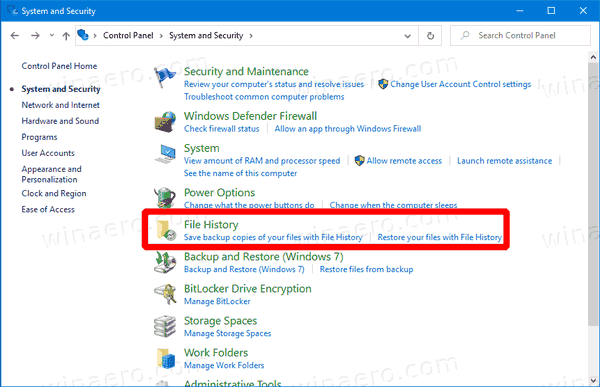Open User Accounts in the sidebar
The image size is (600, 387).
[x=48, y=153]
